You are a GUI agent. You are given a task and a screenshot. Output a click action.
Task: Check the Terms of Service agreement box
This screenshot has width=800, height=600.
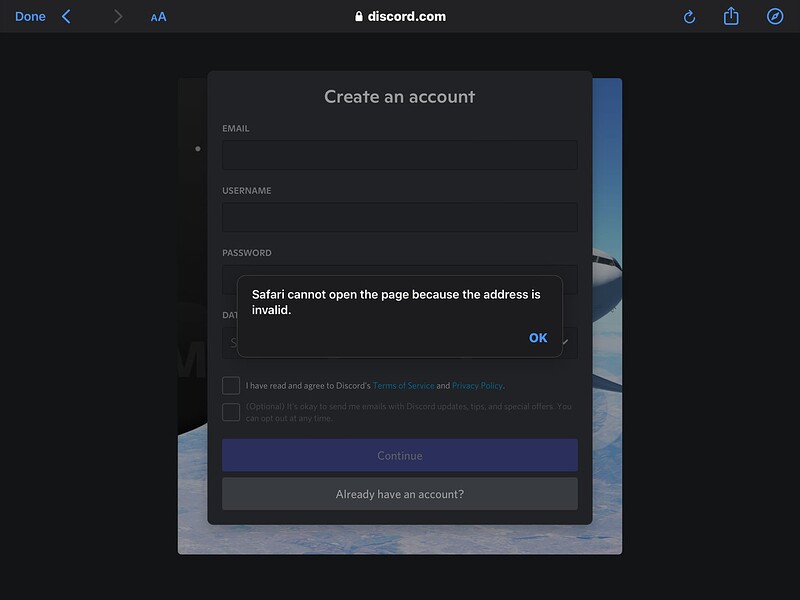[x=231, y=385]
